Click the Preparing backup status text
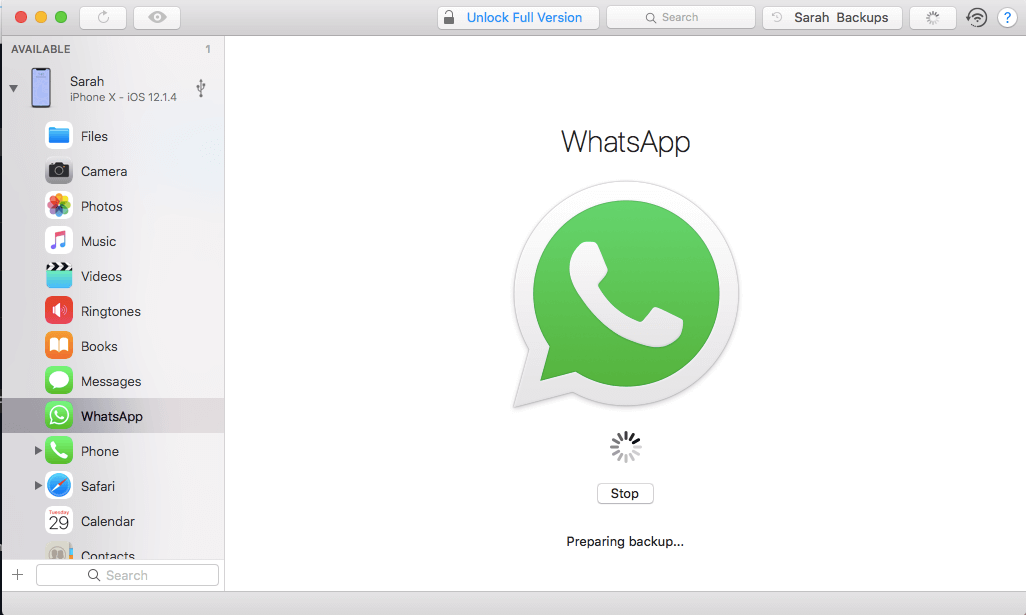This screenshot has height=615, width=1026. pyautogui.click(x=625, y=541)
